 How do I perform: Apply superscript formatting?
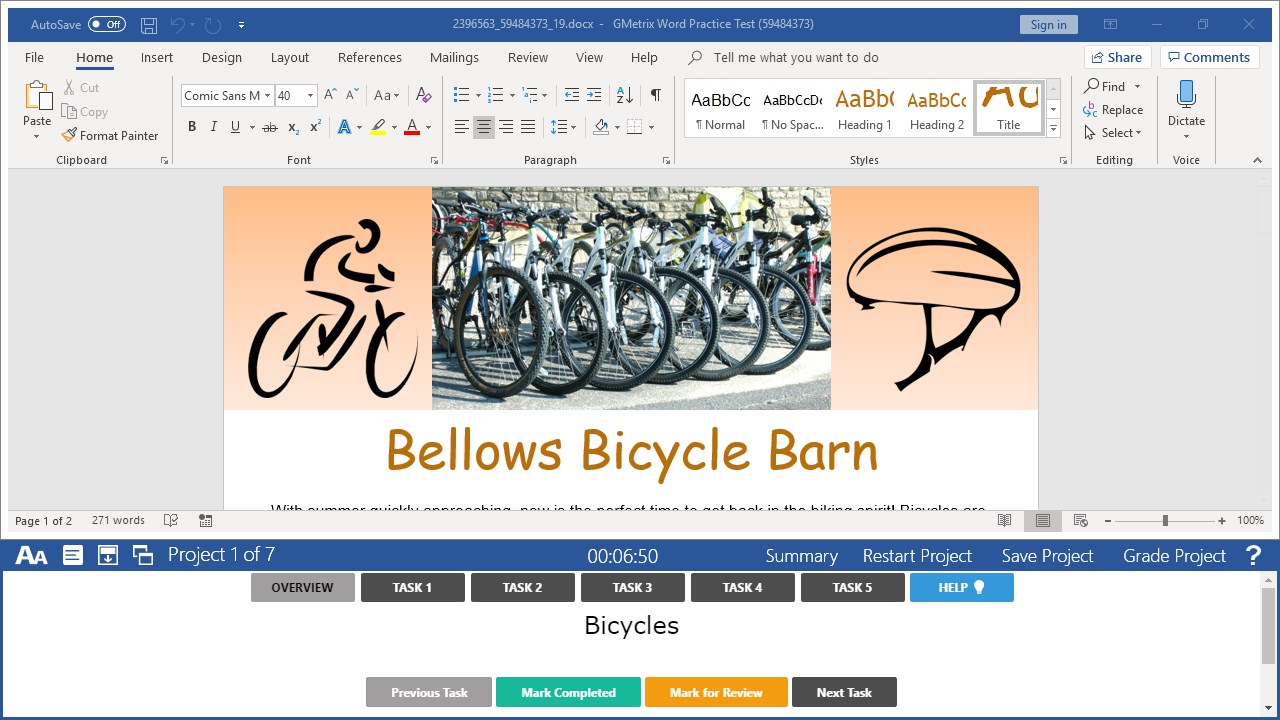click(x=315, y=127)
